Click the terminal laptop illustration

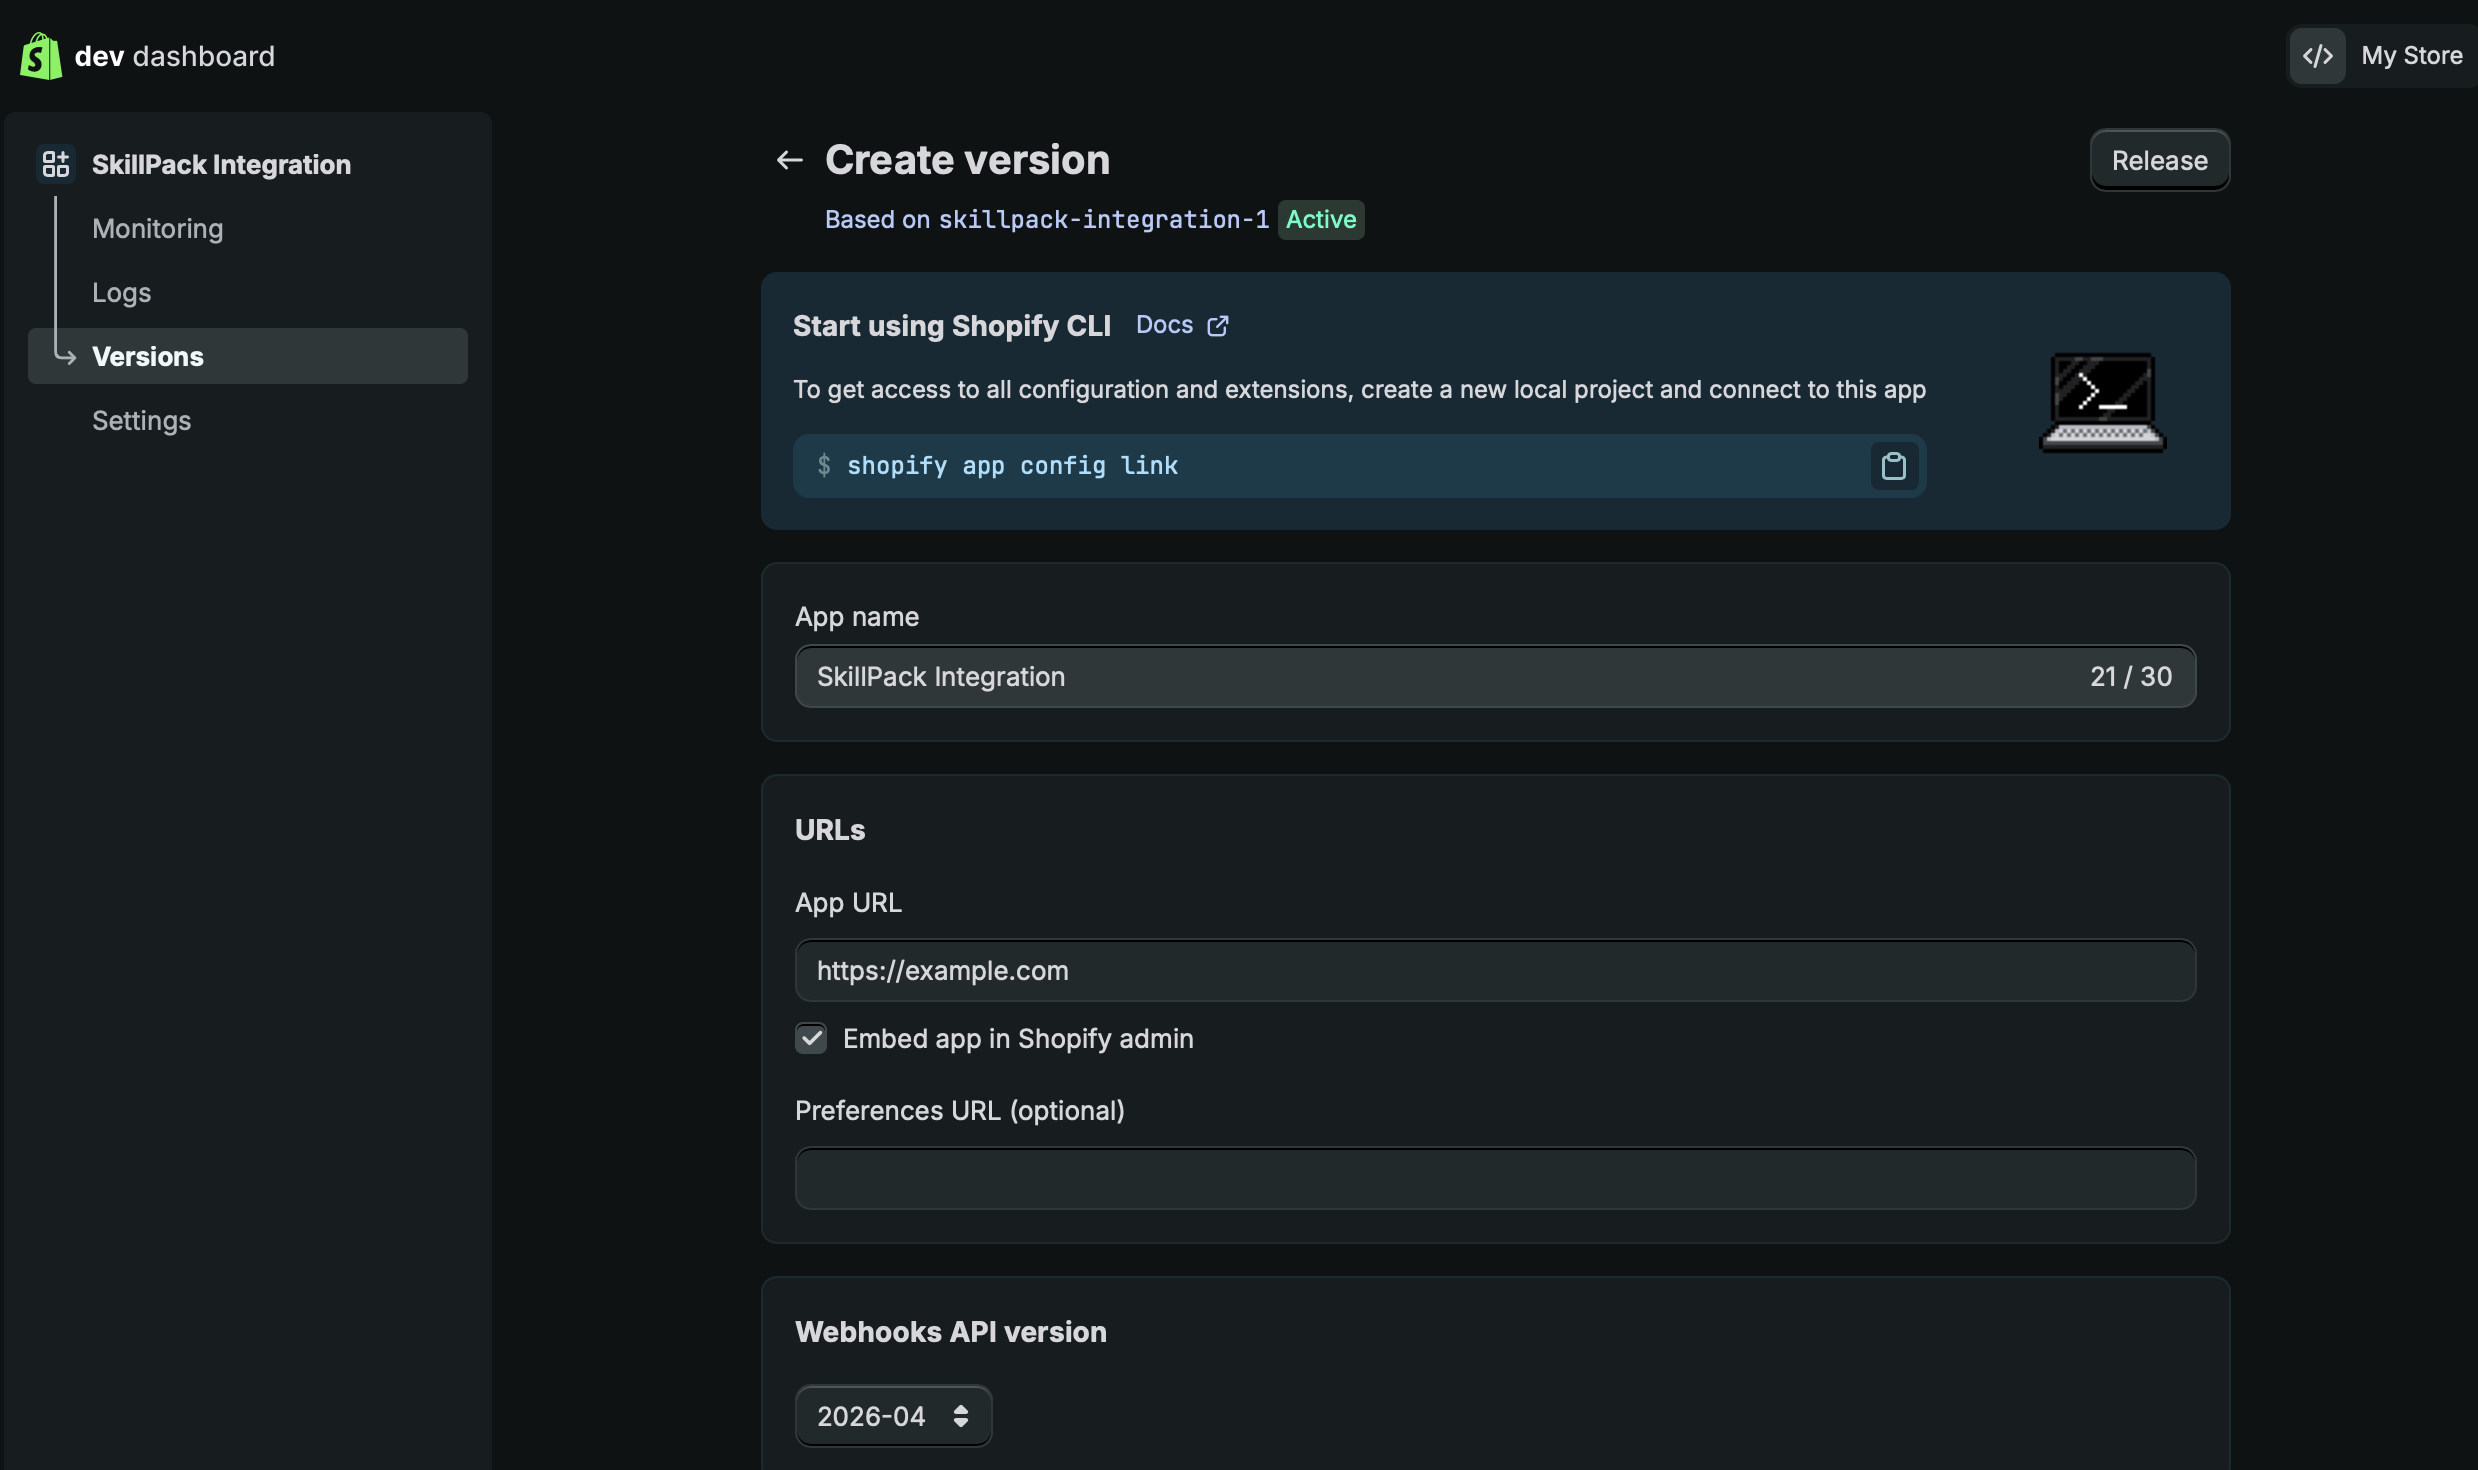pyautogui.click(x=2103, y=402)
